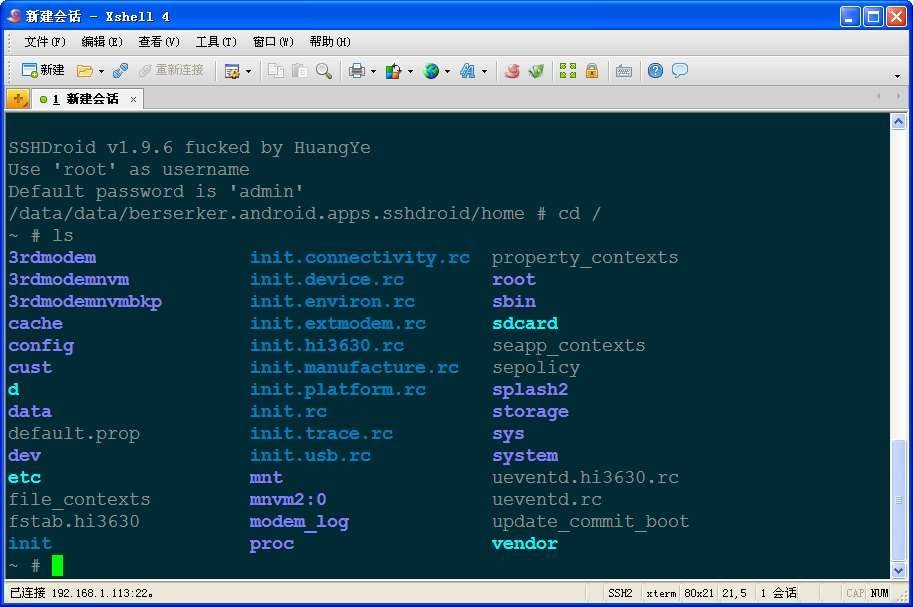This screenshot has height=607, width=913.
Task: Open the 文件(F) menu
Action: [x=45, y=42]
